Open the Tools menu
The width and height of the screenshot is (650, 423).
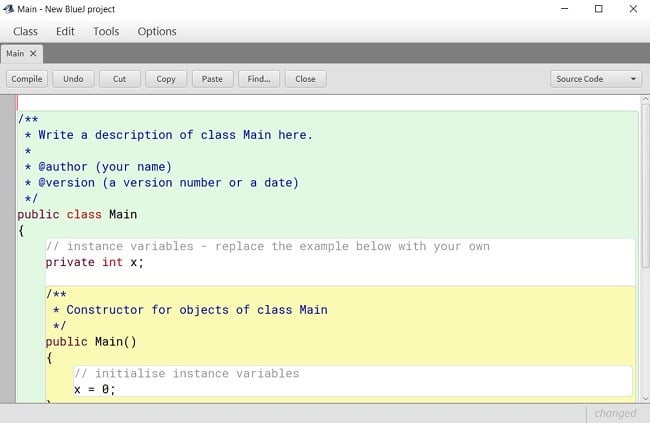click(x=106, y=32)
